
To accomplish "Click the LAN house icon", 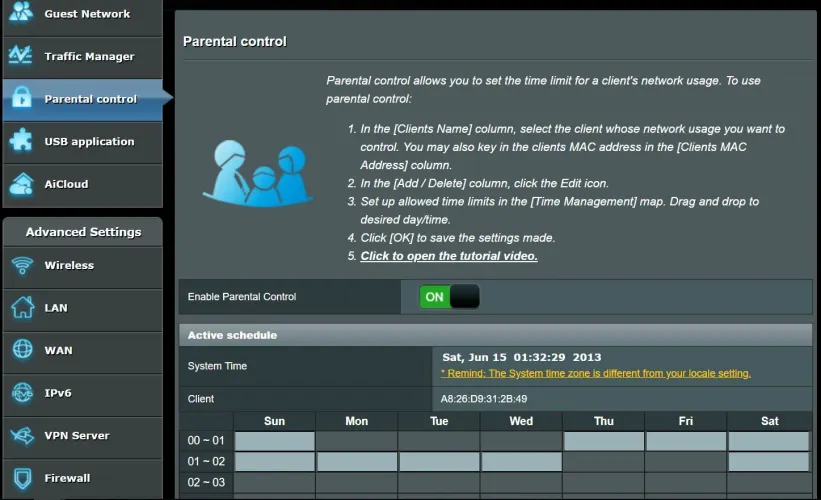I will tap(22, 308).
